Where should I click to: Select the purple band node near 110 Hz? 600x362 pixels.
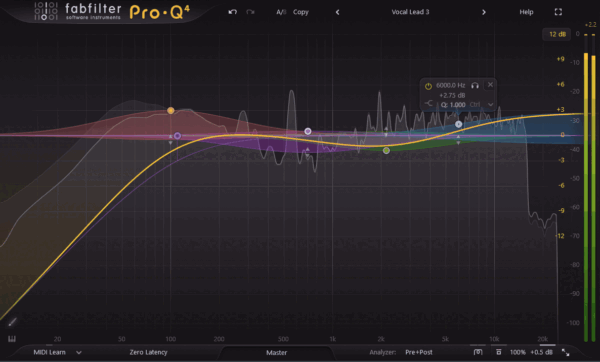(177, 136)
